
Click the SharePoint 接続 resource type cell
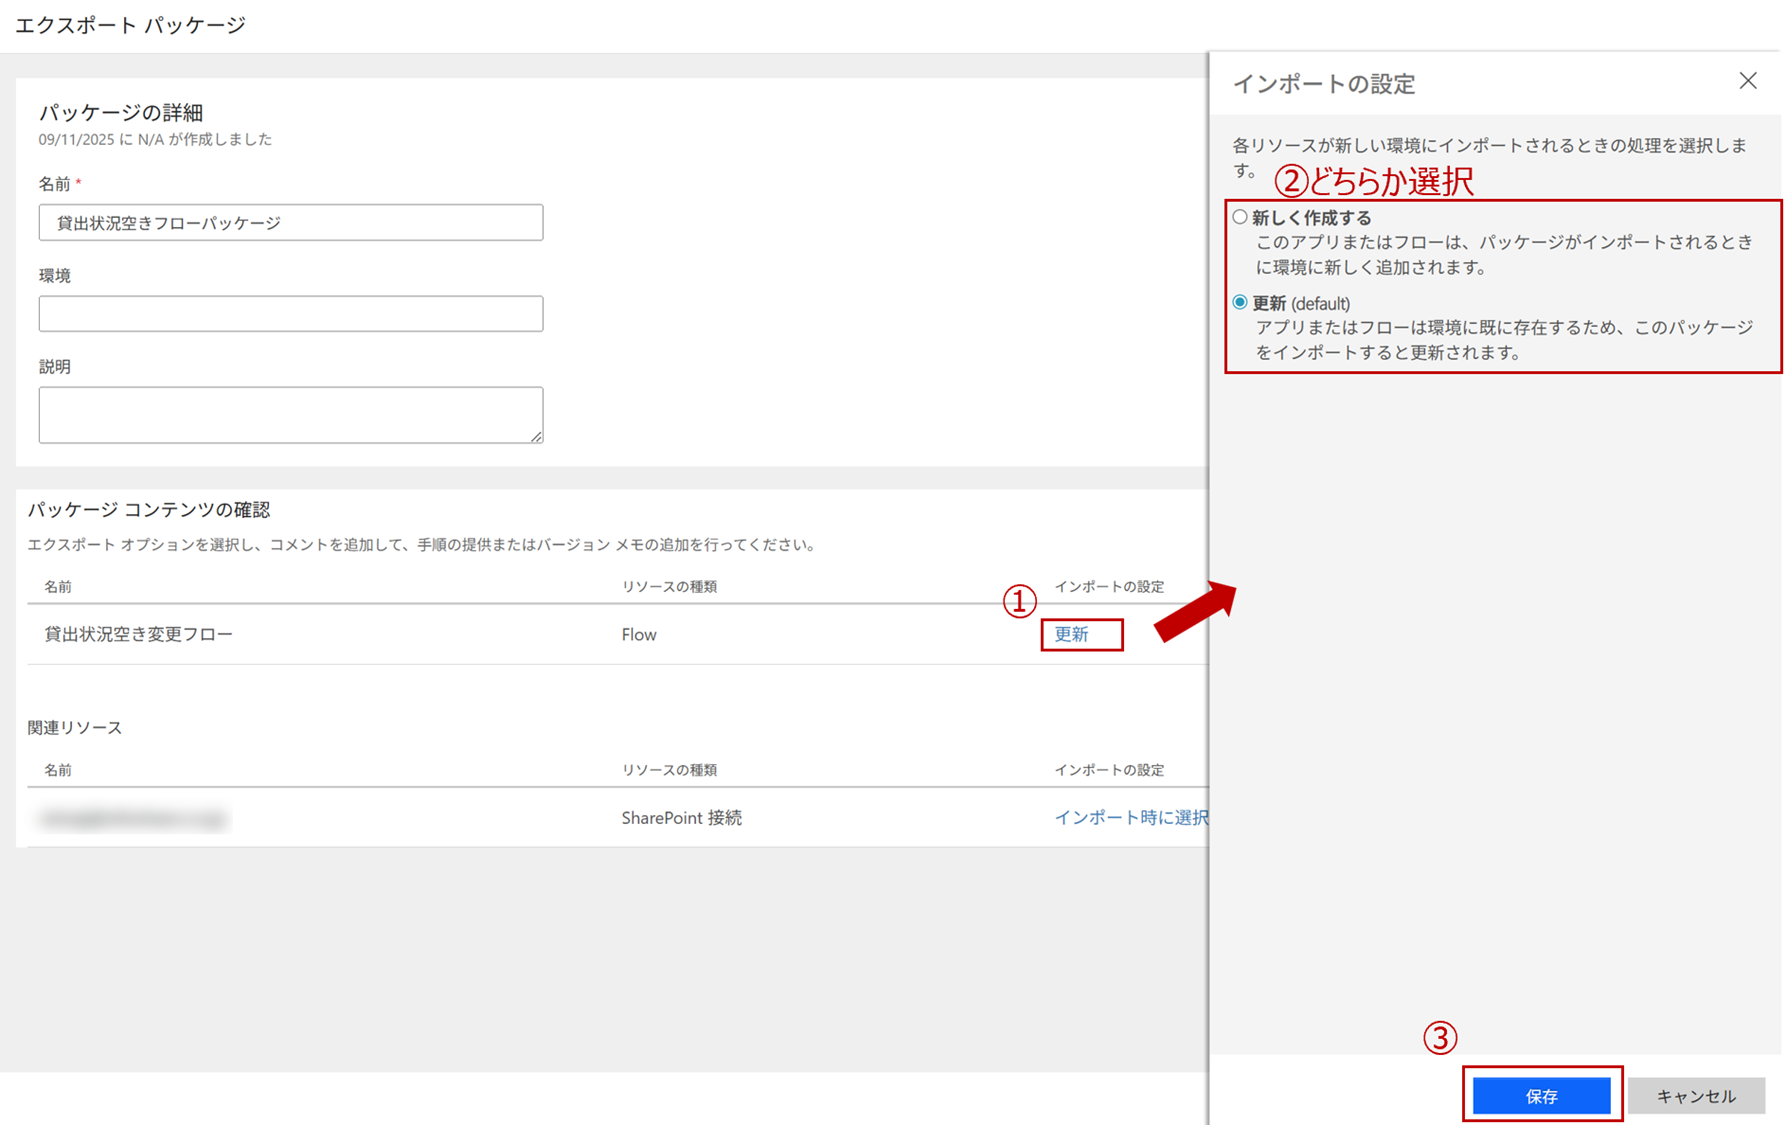[681, 818]
